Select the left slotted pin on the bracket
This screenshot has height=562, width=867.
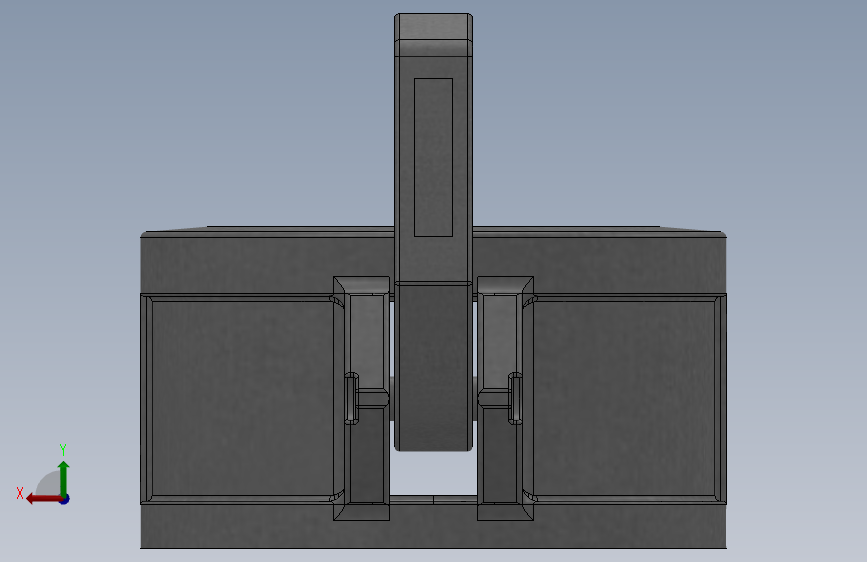(352, 399)
